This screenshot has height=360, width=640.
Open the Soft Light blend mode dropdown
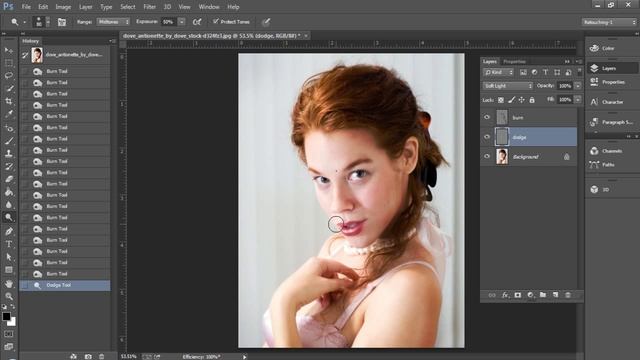508,86
